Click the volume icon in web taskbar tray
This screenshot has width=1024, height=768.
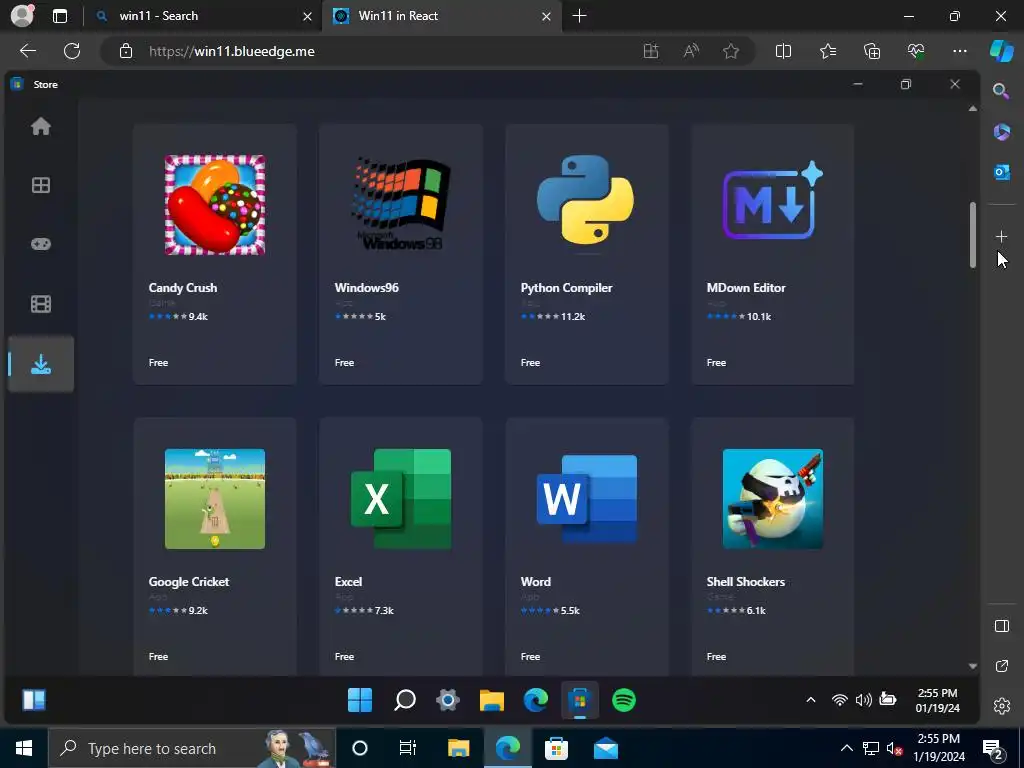(863, 700)
